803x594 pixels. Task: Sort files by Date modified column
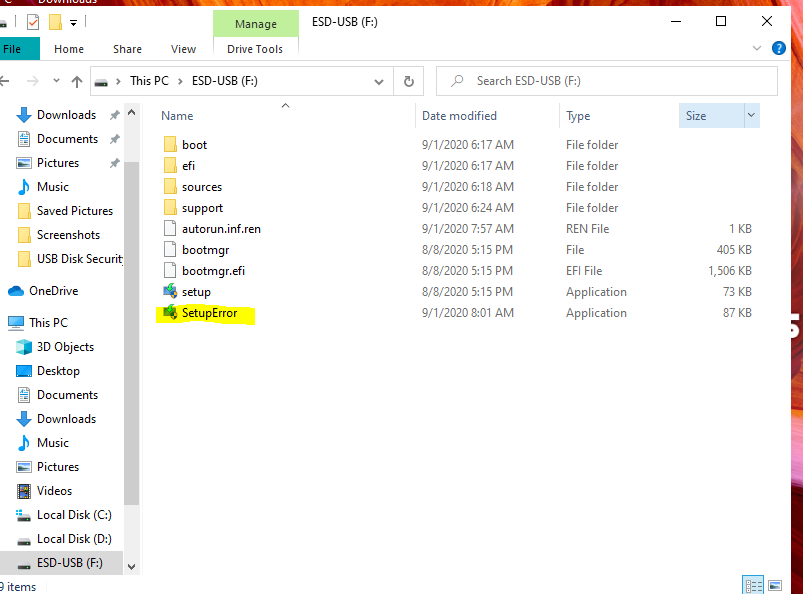[459, 116]
